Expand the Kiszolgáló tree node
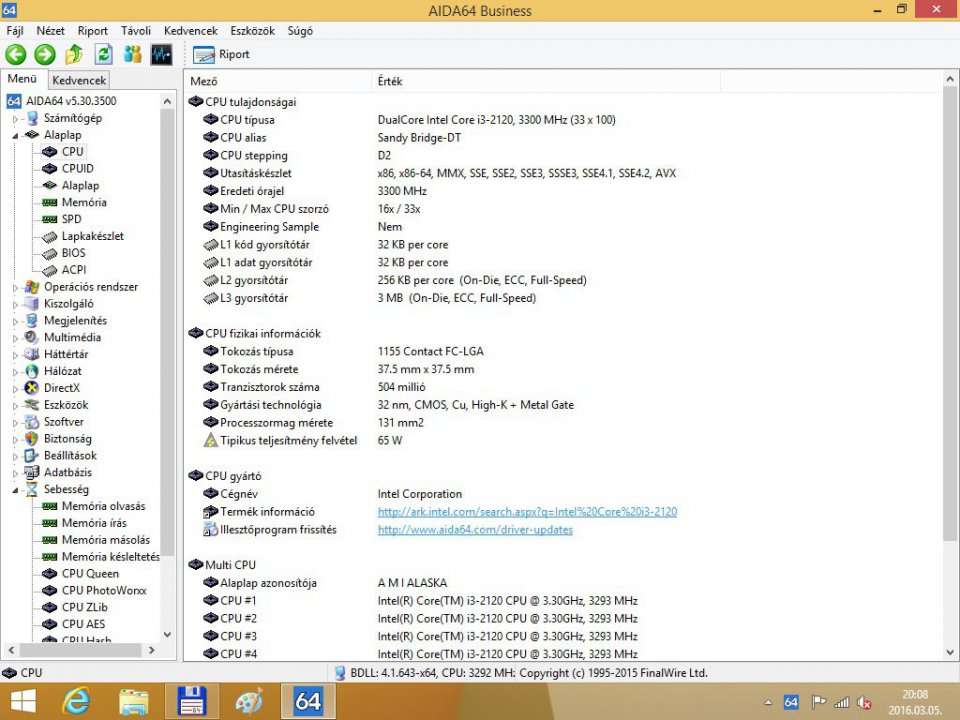Screen dimensions: 960x720 pos(15,304)
